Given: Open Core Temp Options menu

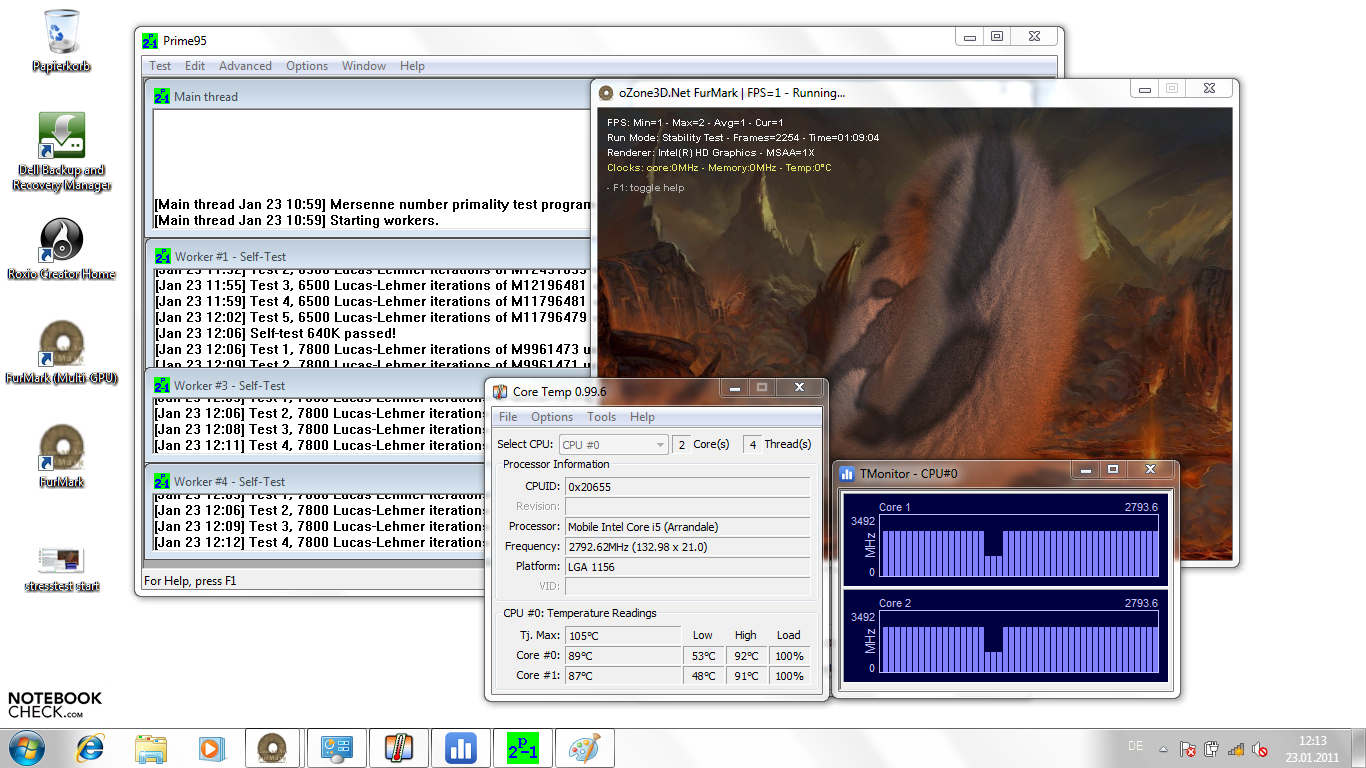Looking at the screenshot, I should [x=552, y=417].
